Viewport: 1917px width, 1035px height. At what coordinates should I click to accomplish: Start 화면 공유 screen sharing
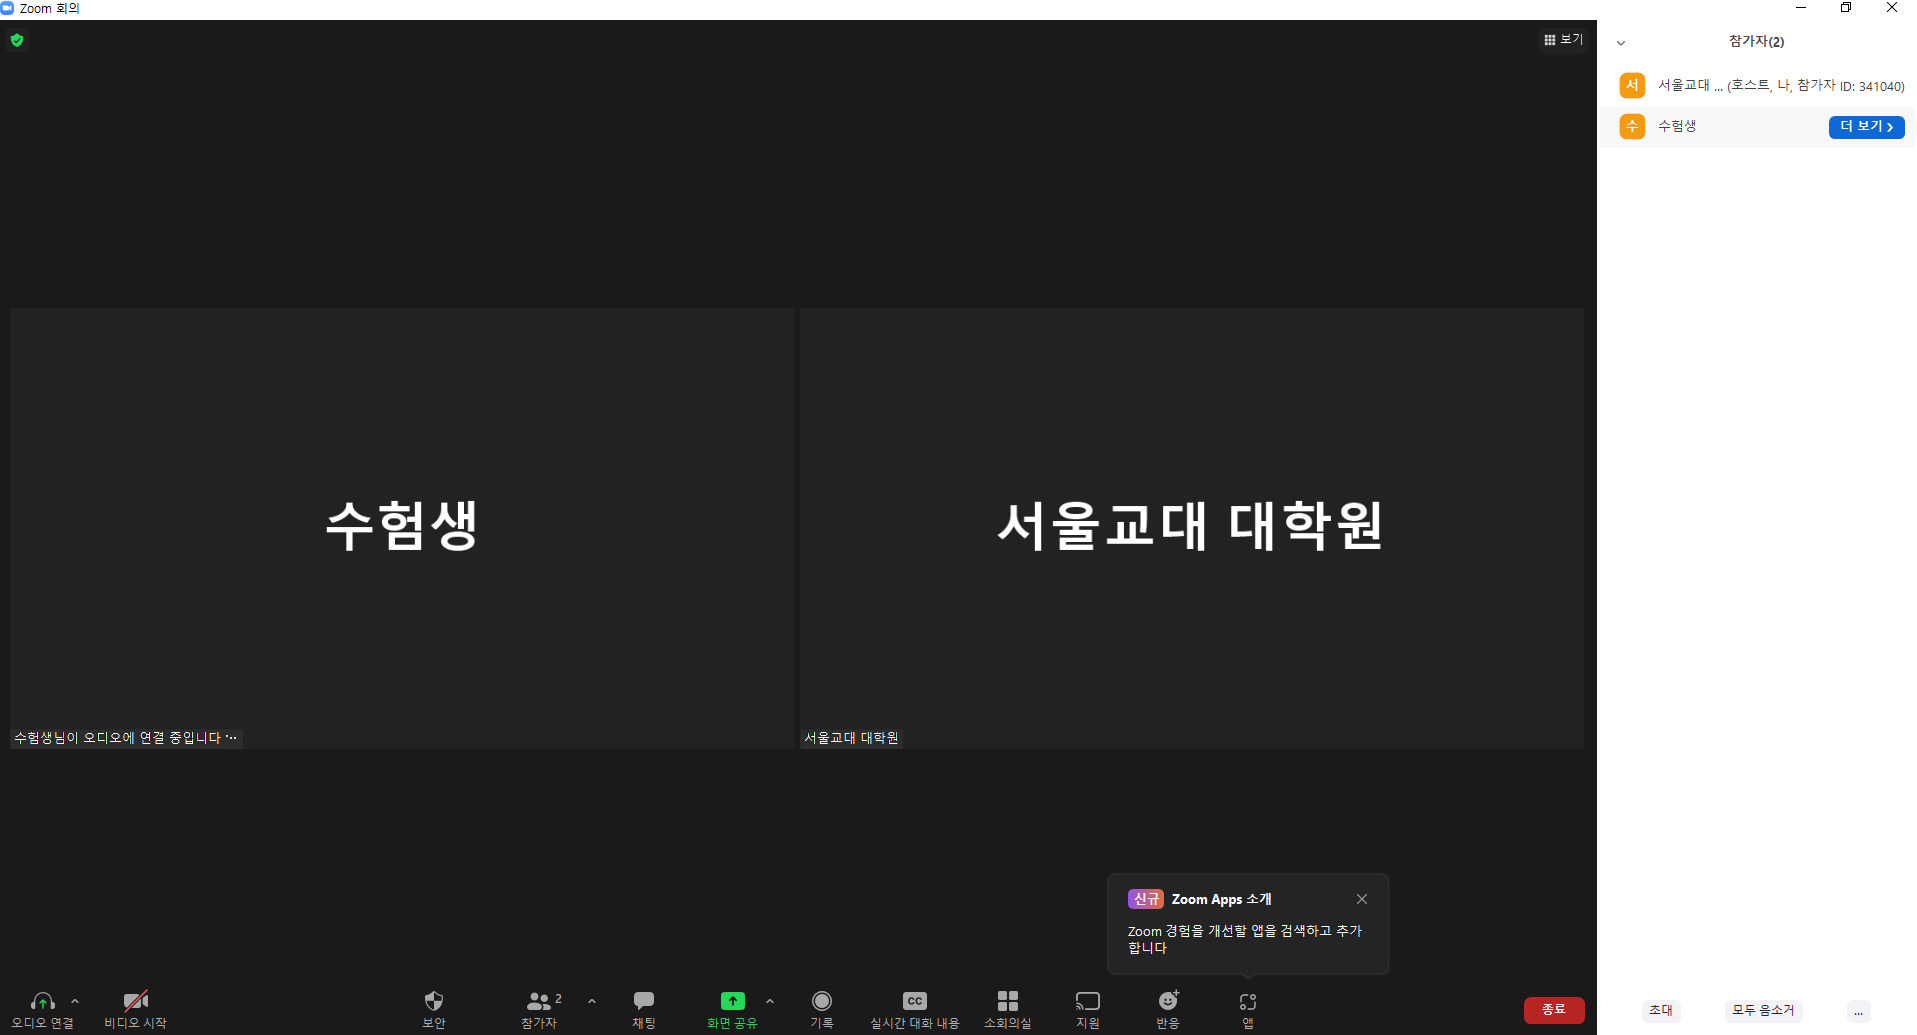pyautogui.click(x=732, y=1008)
